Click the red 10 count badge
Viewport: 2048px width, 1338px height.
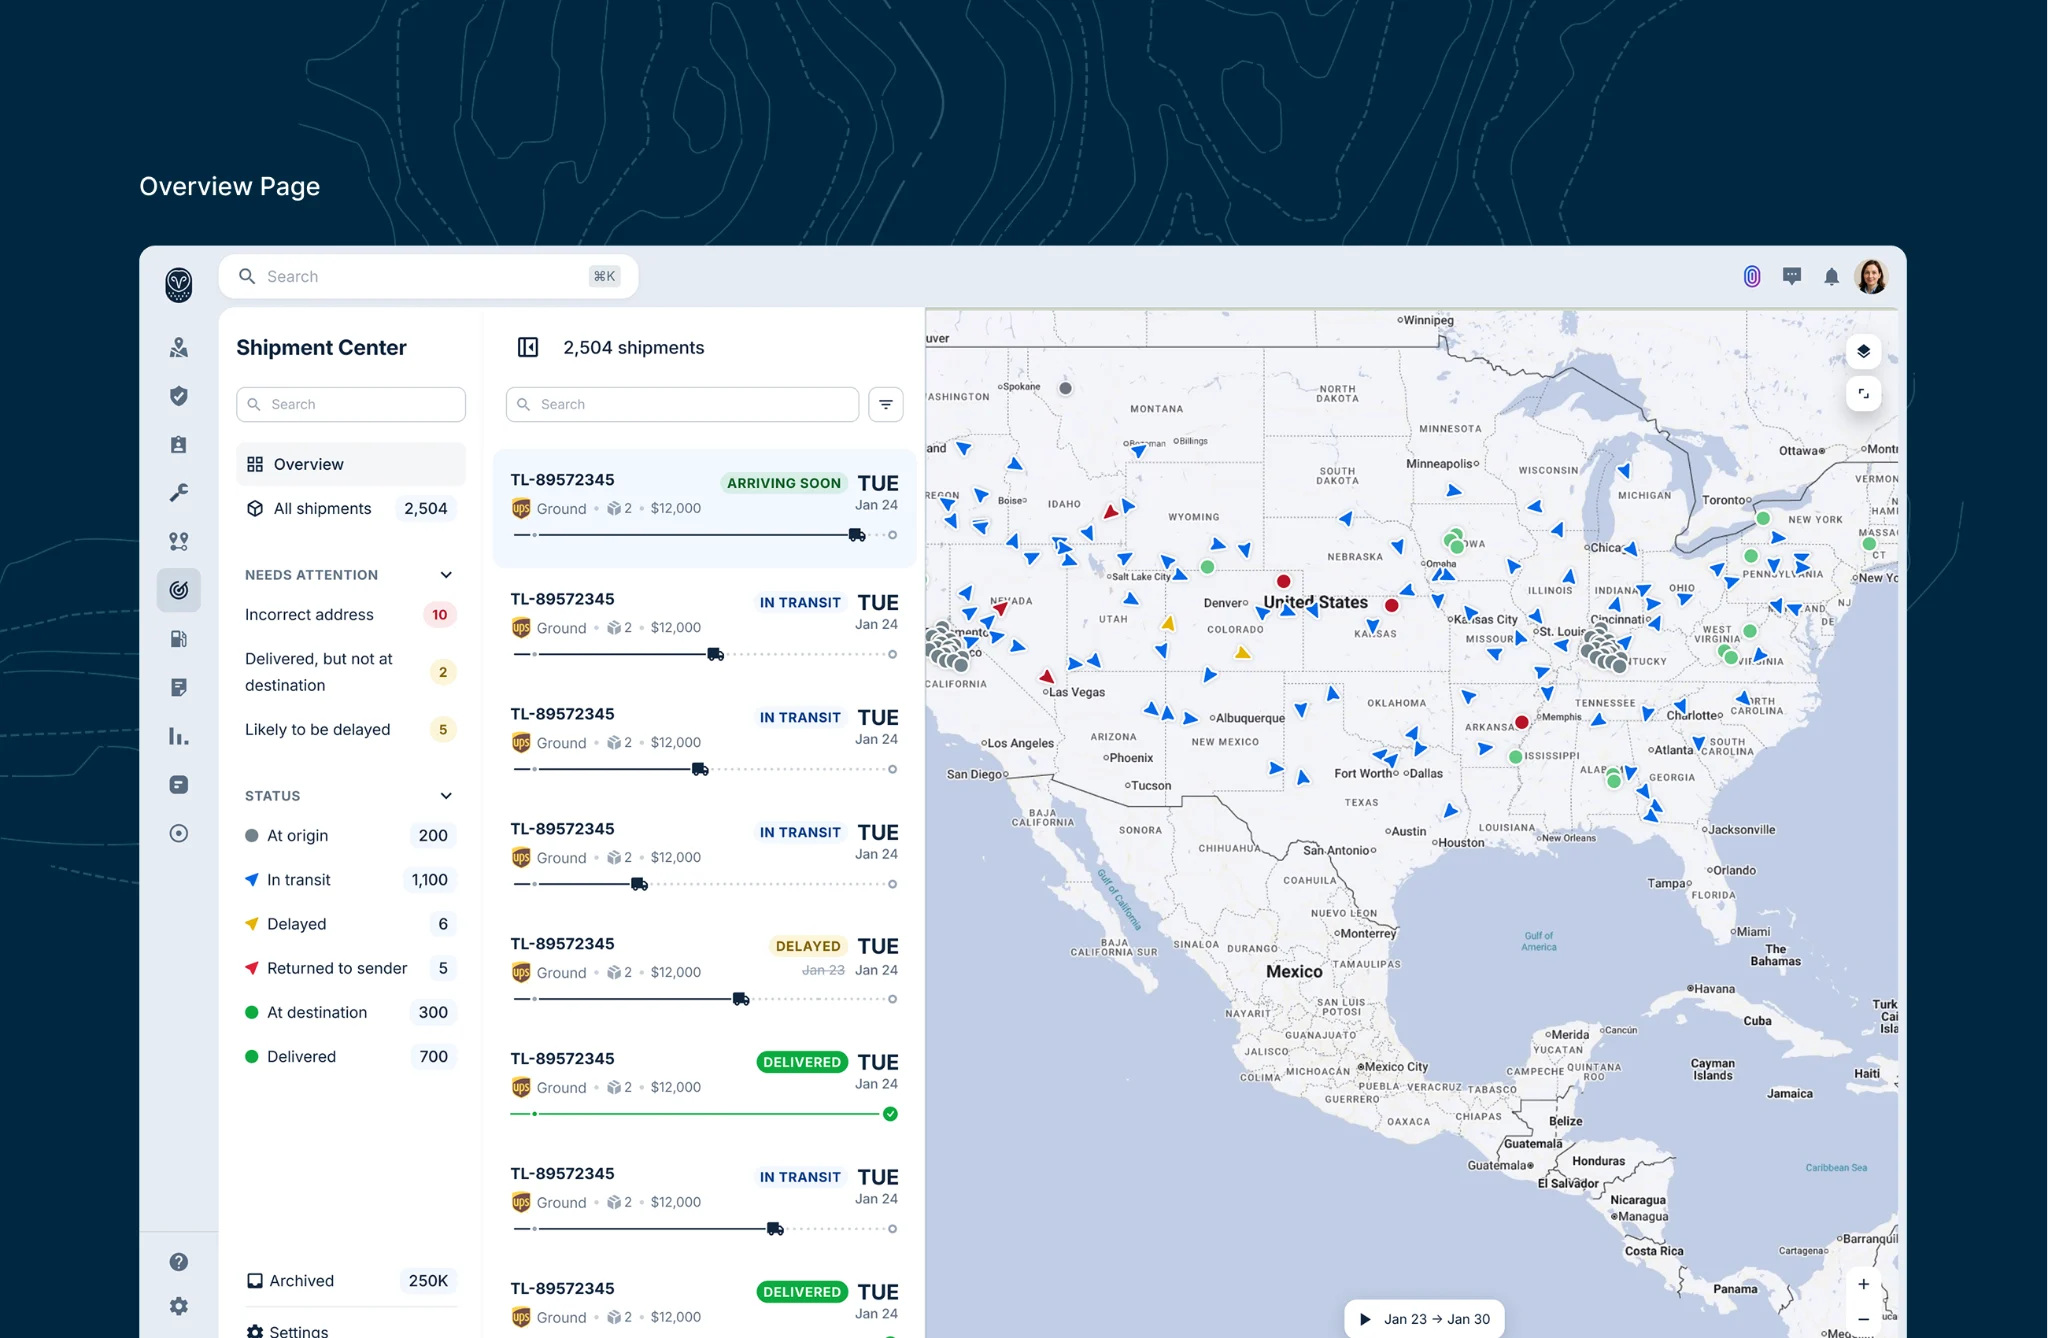click(x=439, y=614)
